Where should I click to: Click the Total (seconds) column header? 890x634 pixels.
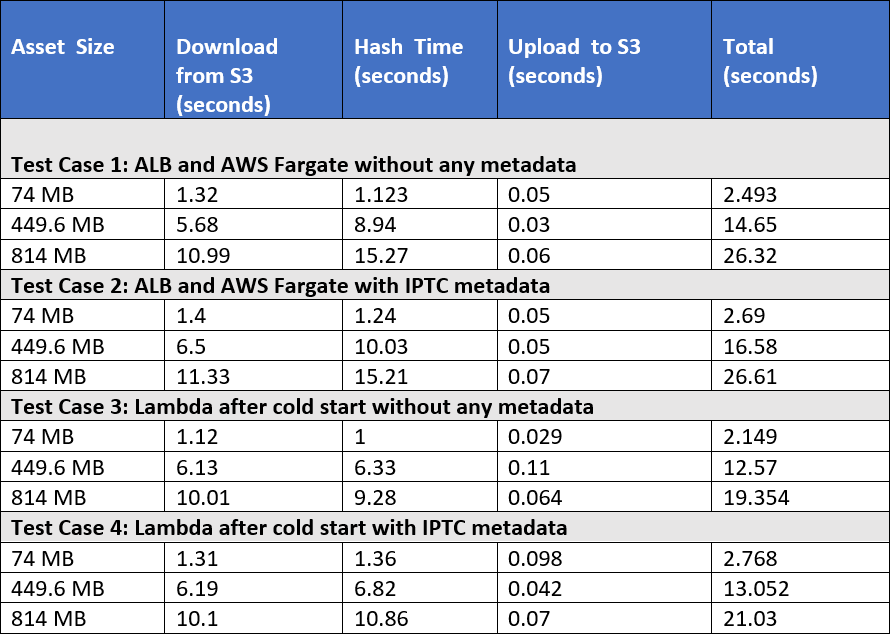click(x=800, y=59)
